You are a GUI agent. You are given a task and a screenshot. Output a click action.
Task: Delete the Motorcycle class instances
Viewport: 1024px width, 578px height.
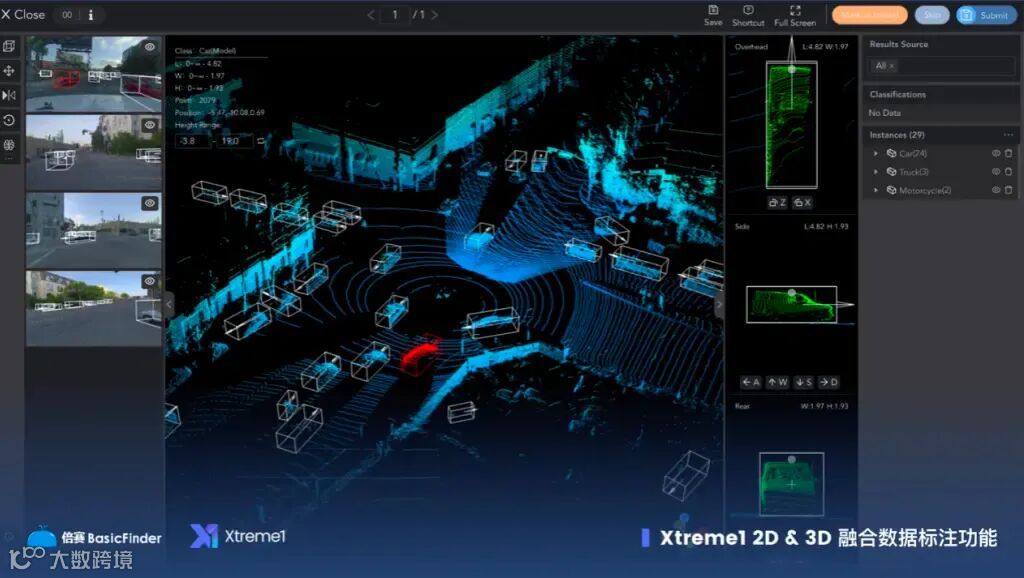click(x=1008, y=190)
